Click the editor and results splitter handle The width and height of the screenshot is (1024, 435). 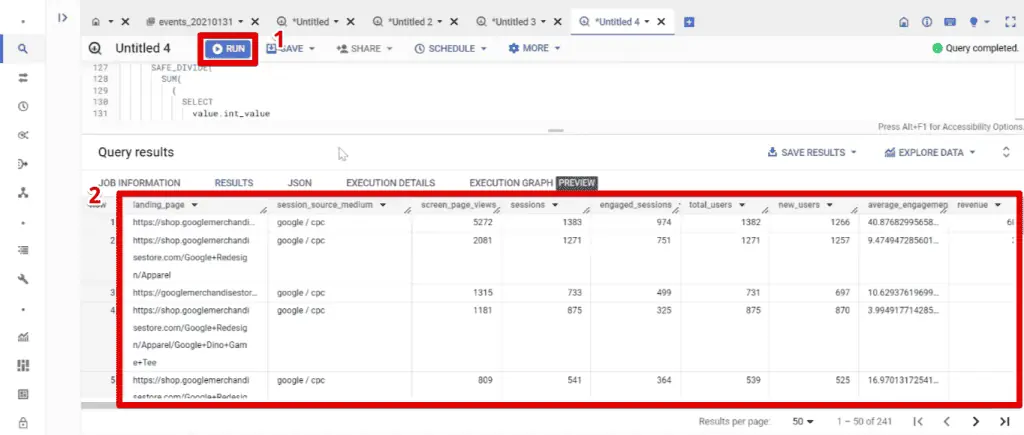556,131
